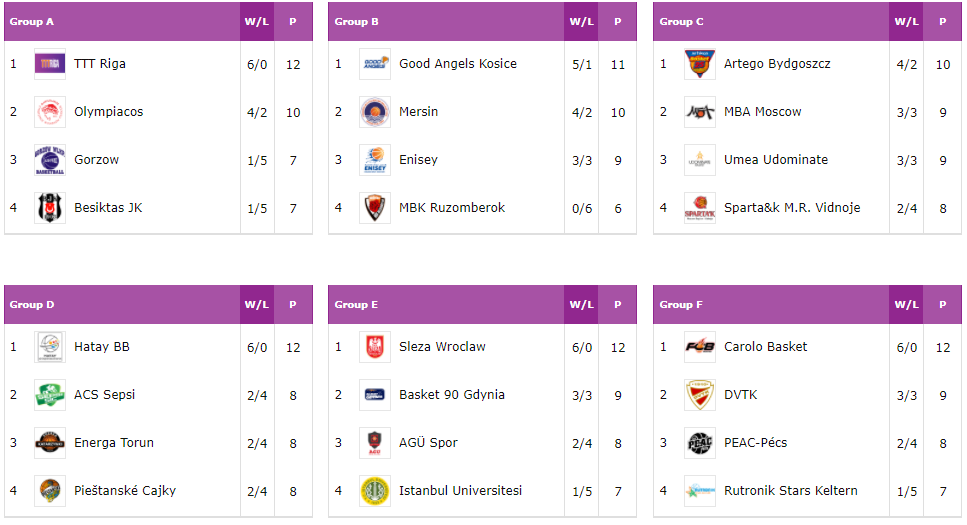Click the Olympiacos team logo
Image resolution: width=967 pixels, height=525 pixels.
coord(50,112)
